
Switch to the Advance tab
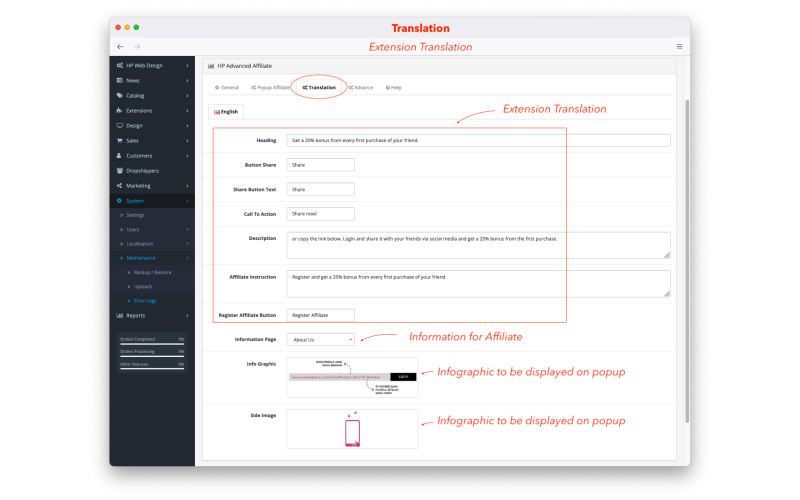coord(361,88)
